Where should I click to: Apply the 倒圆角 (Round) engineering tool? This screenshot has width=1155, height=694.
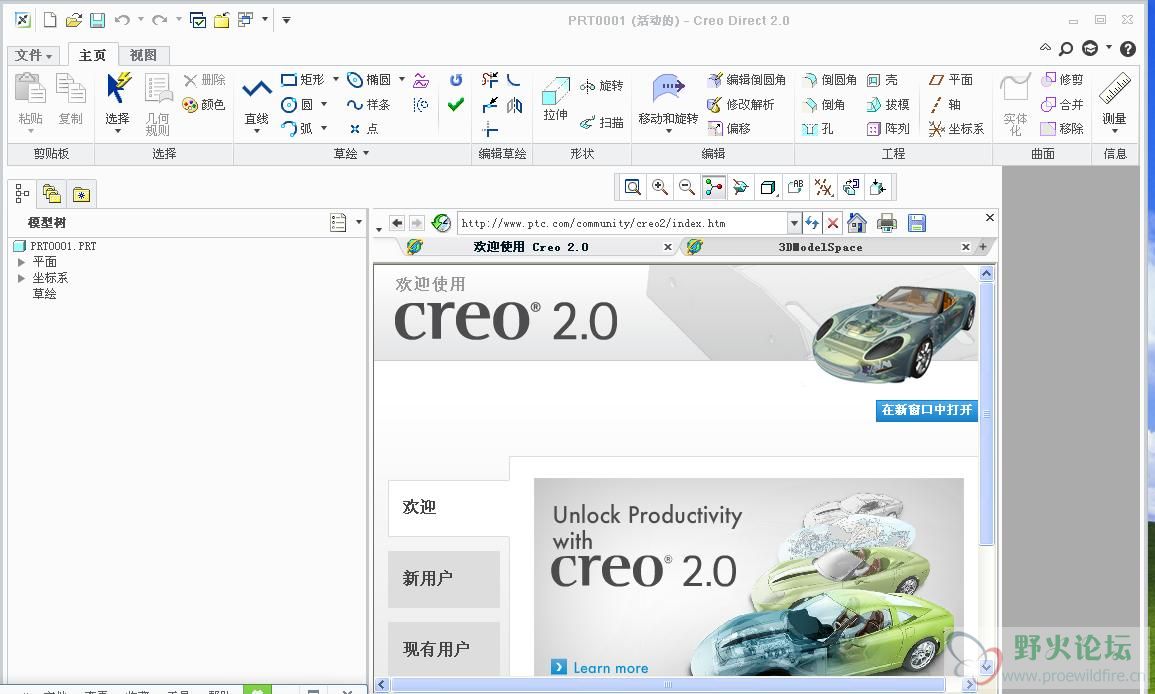(829, 80)
